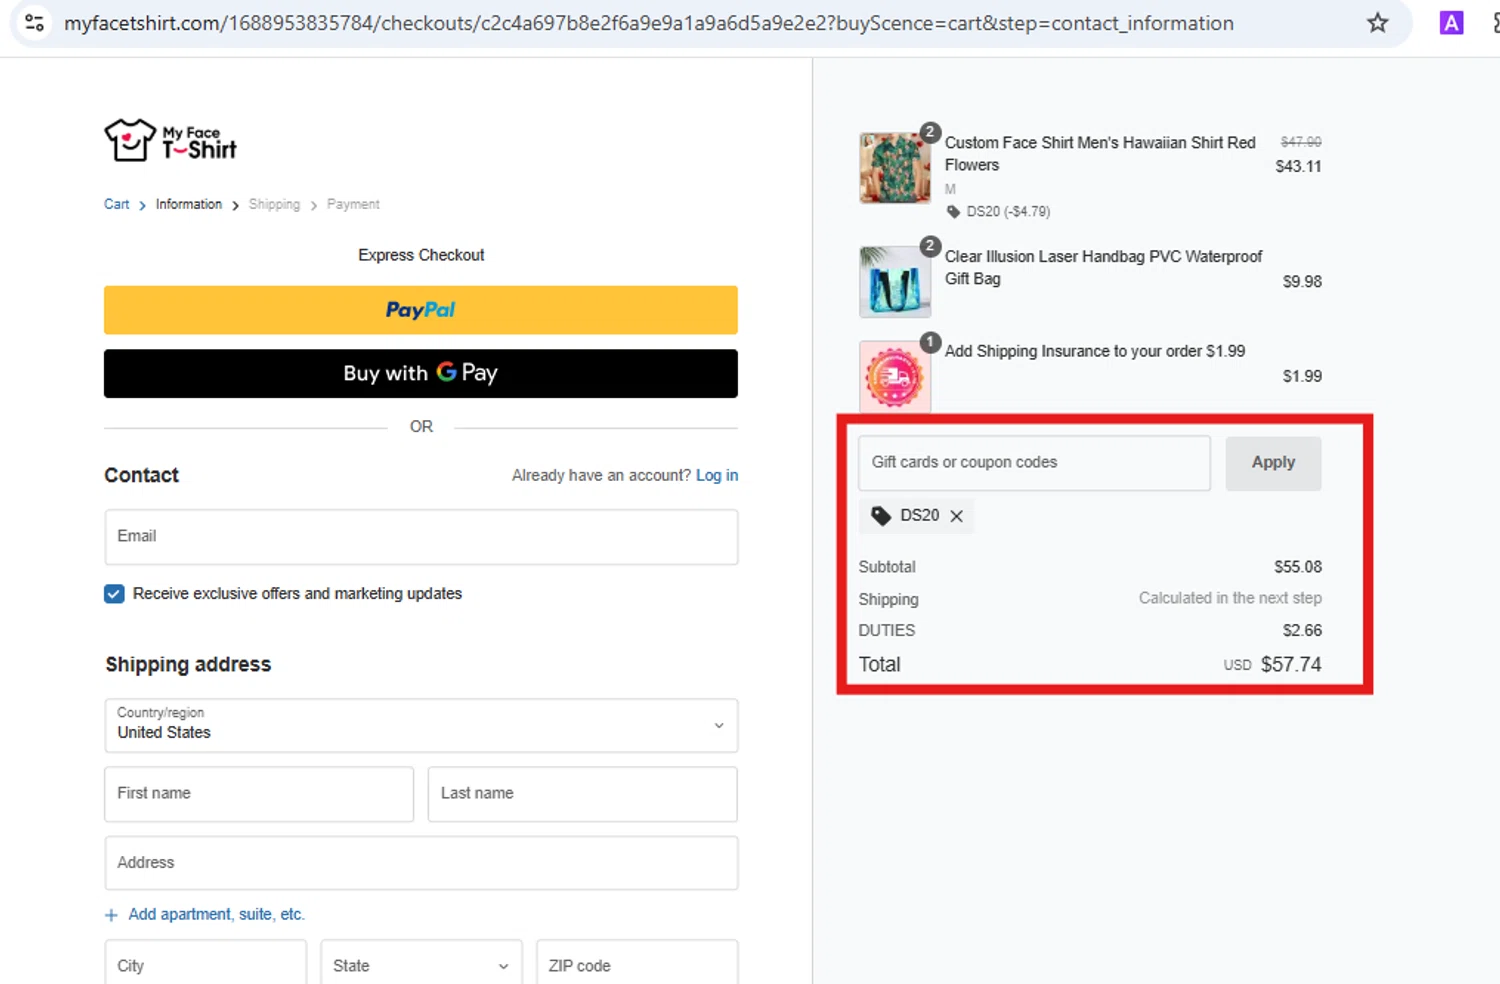Focus the ZIP code field
The height and width of the screenshot is (984, 1500).
[637, 964]
